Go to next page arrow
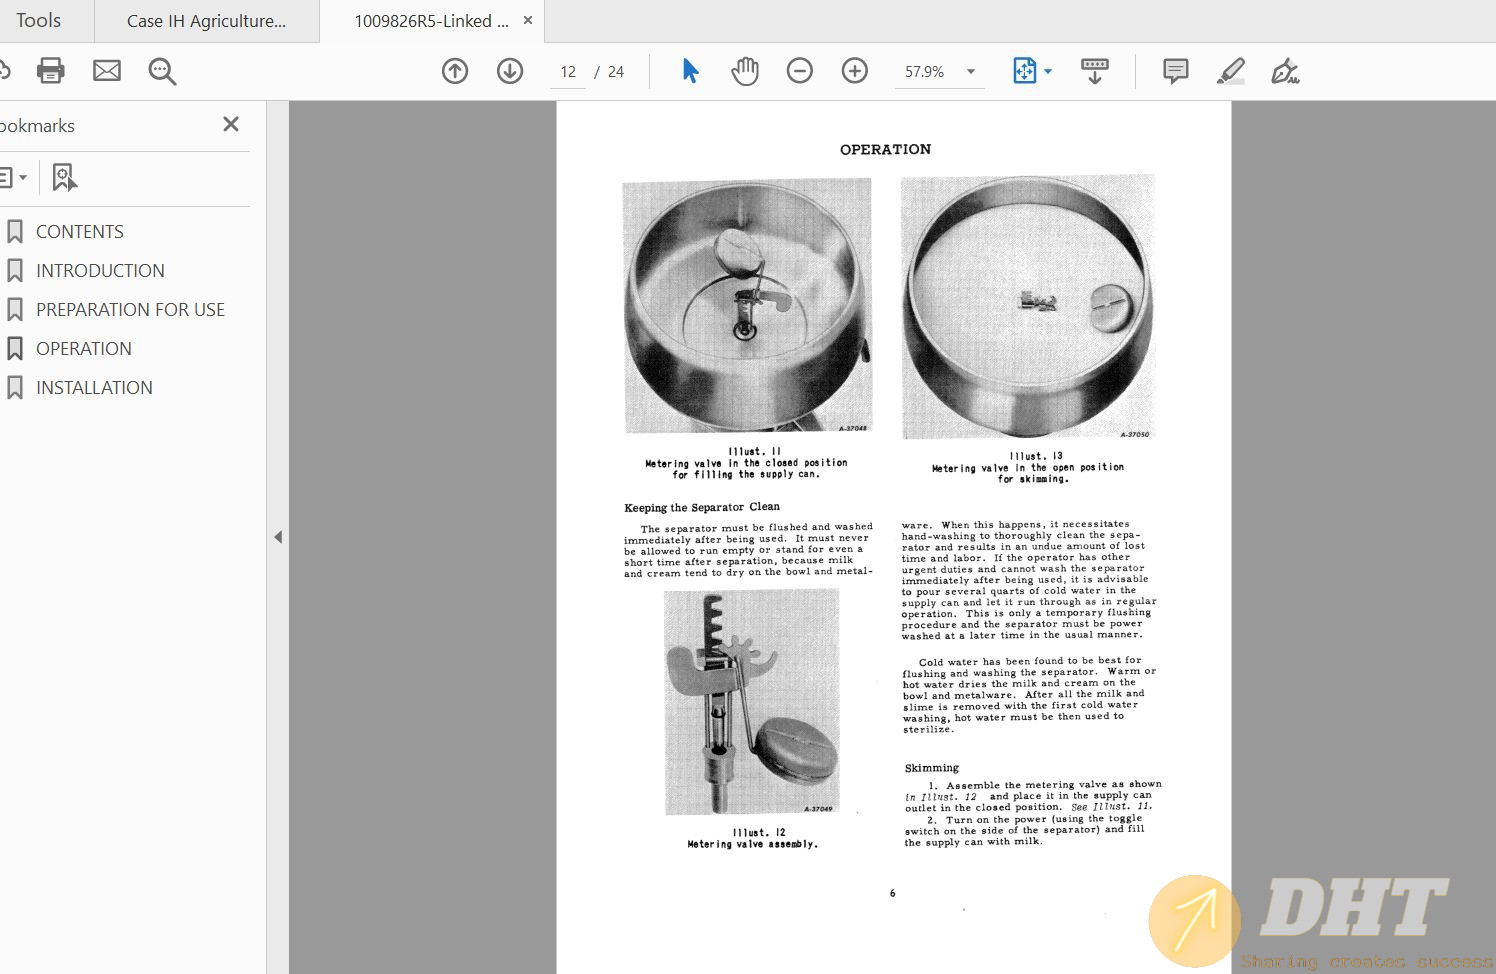 510,71
